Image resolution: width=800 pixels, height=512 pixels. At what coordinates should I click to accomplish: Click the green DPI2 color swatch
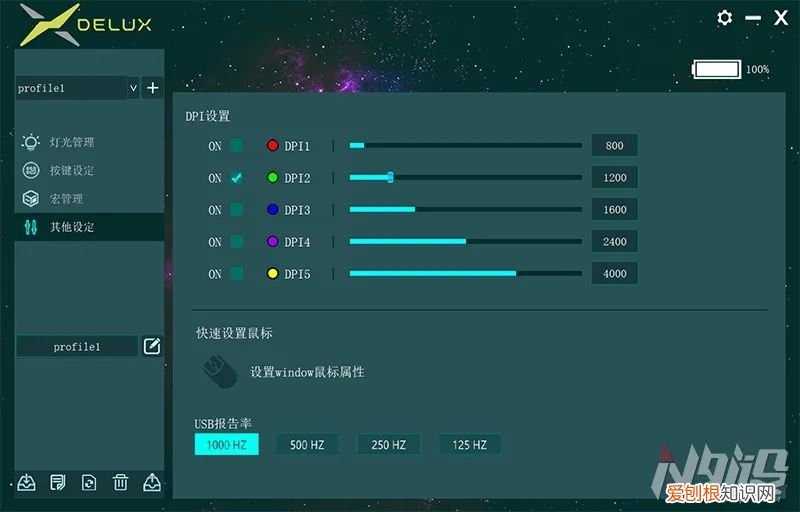click(x=272, y=177)
